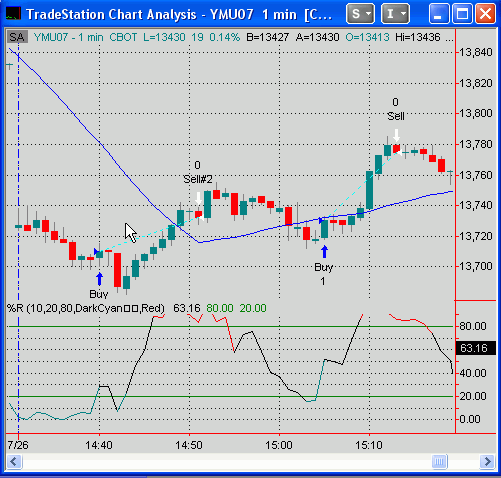501x478 pixels.
Task: Click the %R indicator label text
Action: tap(86, 308)
